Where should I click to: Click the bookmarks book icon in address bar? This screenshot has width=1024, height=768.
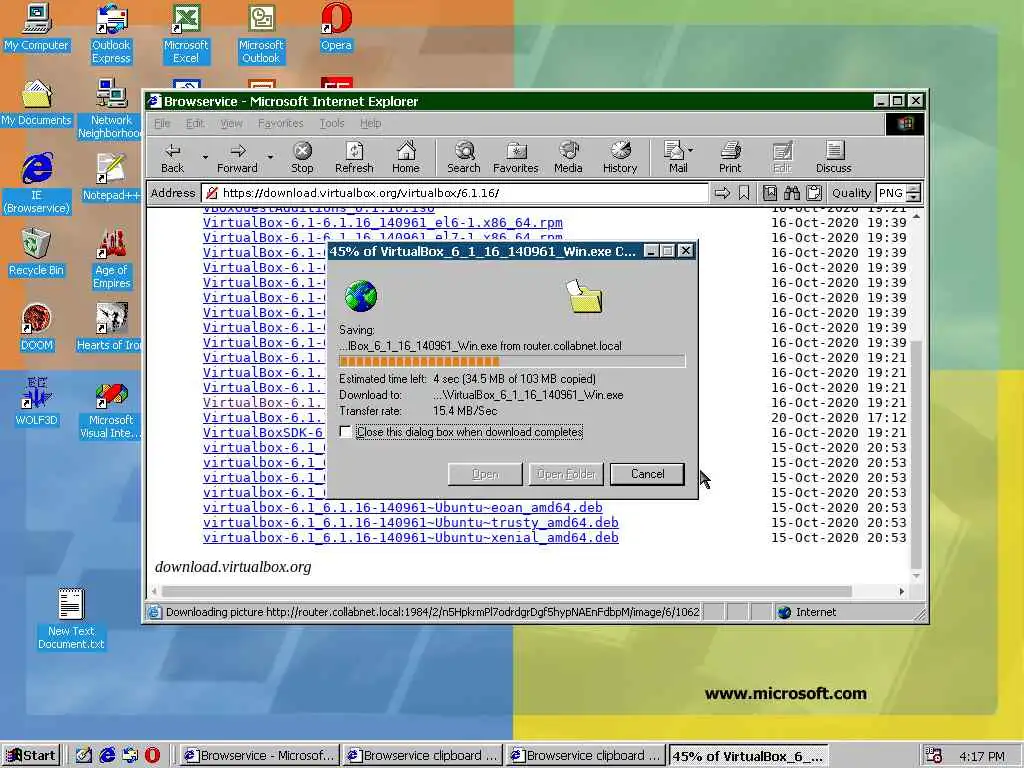click(x=770, y=193)
